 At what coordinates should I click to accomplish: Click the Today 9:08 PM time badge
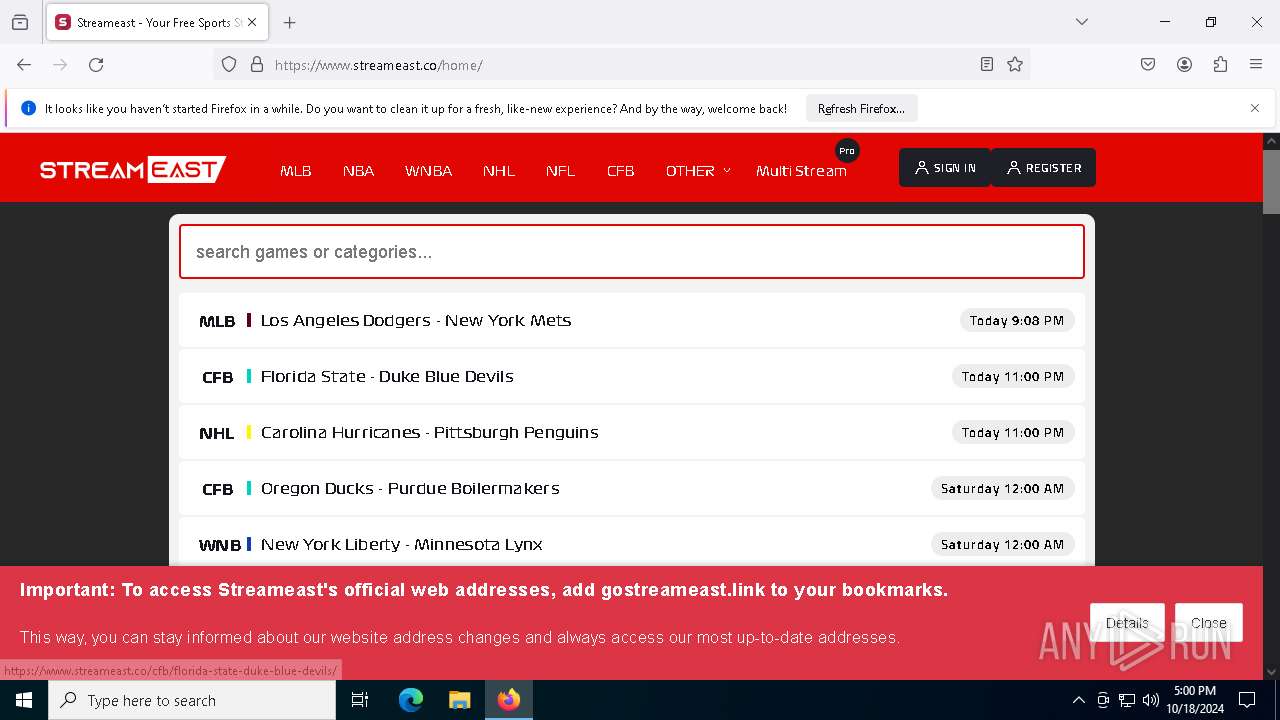[x=1017, y=321]
